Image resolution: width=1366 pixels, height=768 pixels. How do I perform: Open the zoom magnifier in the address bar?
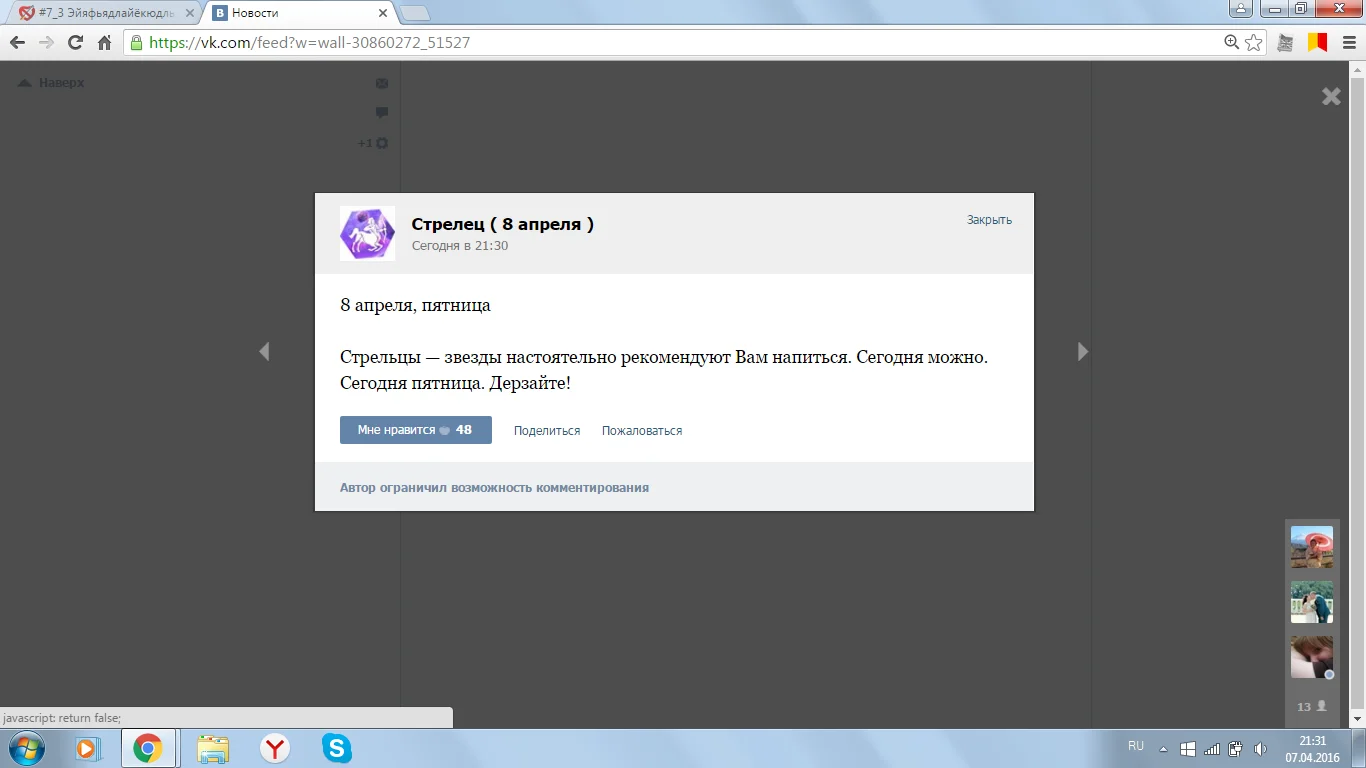coord(1232,43)
